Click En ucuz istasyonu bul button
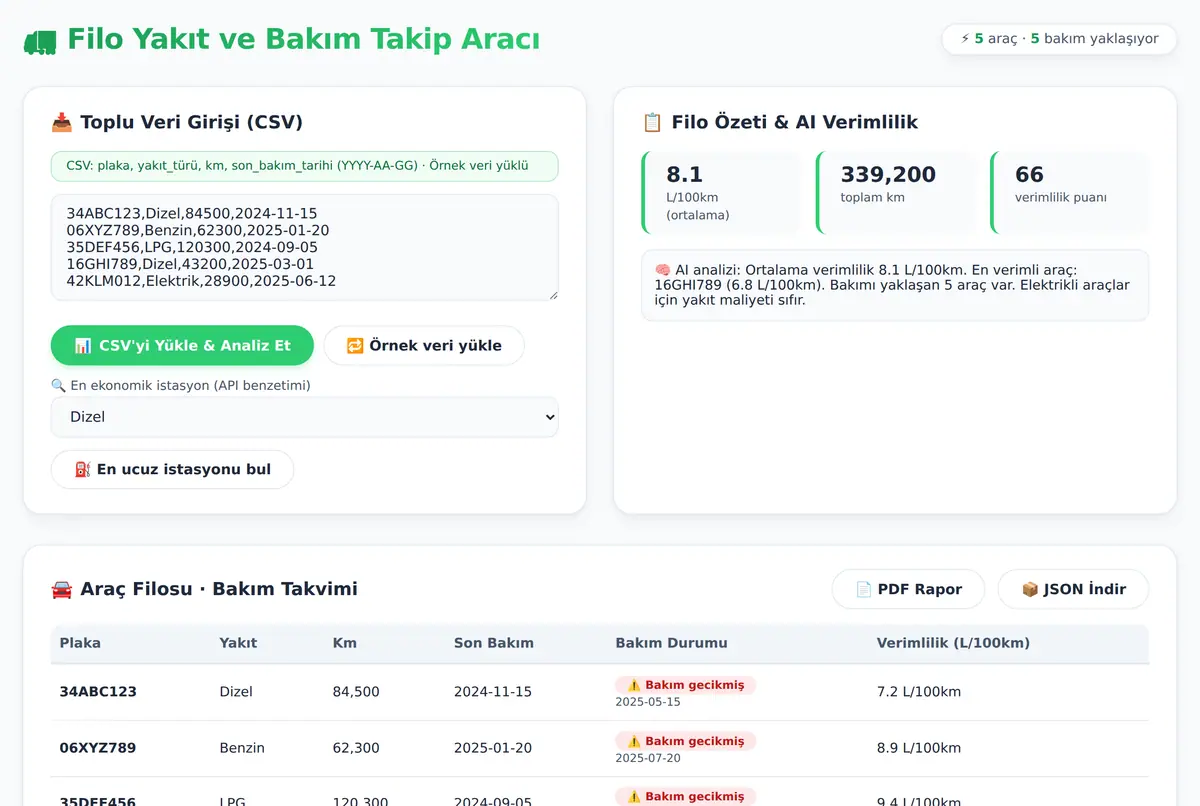This screenshot has height=806, width=1200. coord(172,469)
